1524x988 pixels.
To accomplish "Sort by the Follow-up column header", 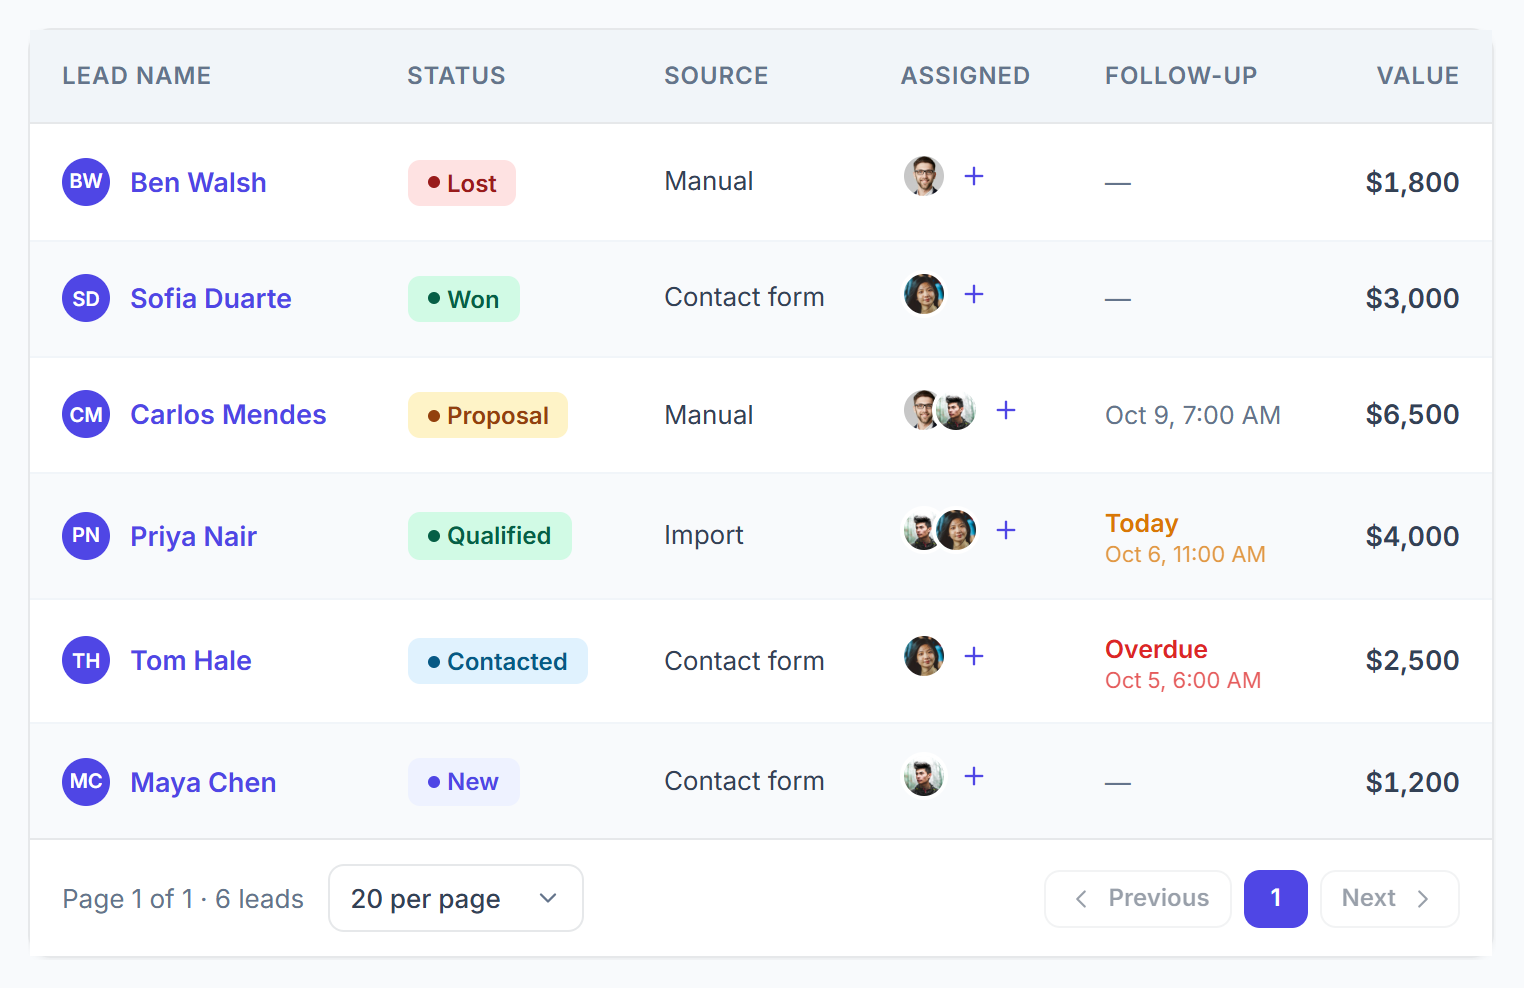I will (1181, 76).
